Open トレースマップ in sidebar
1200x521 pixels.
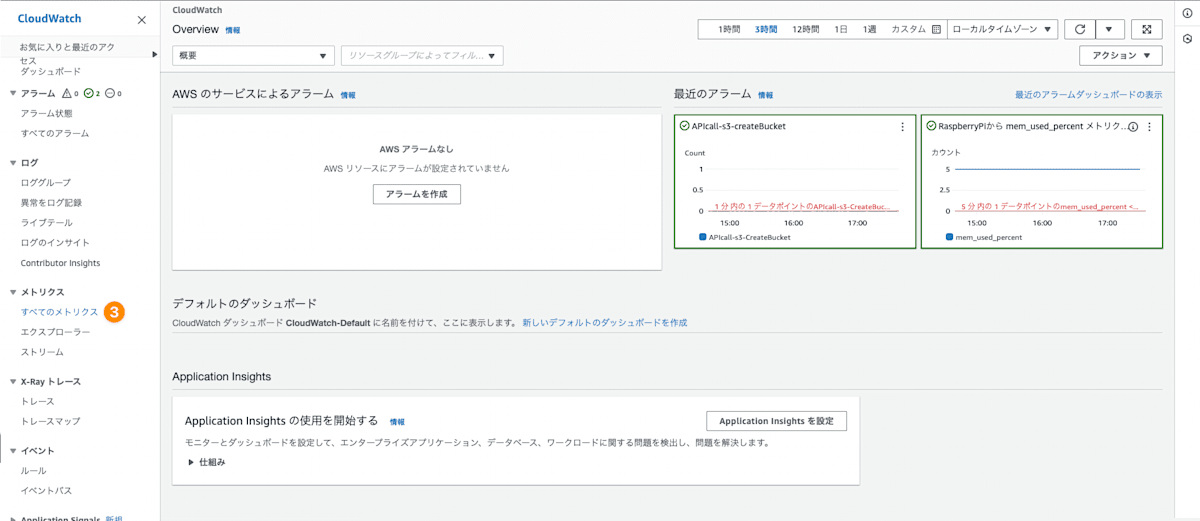click(x=51, y=421)
